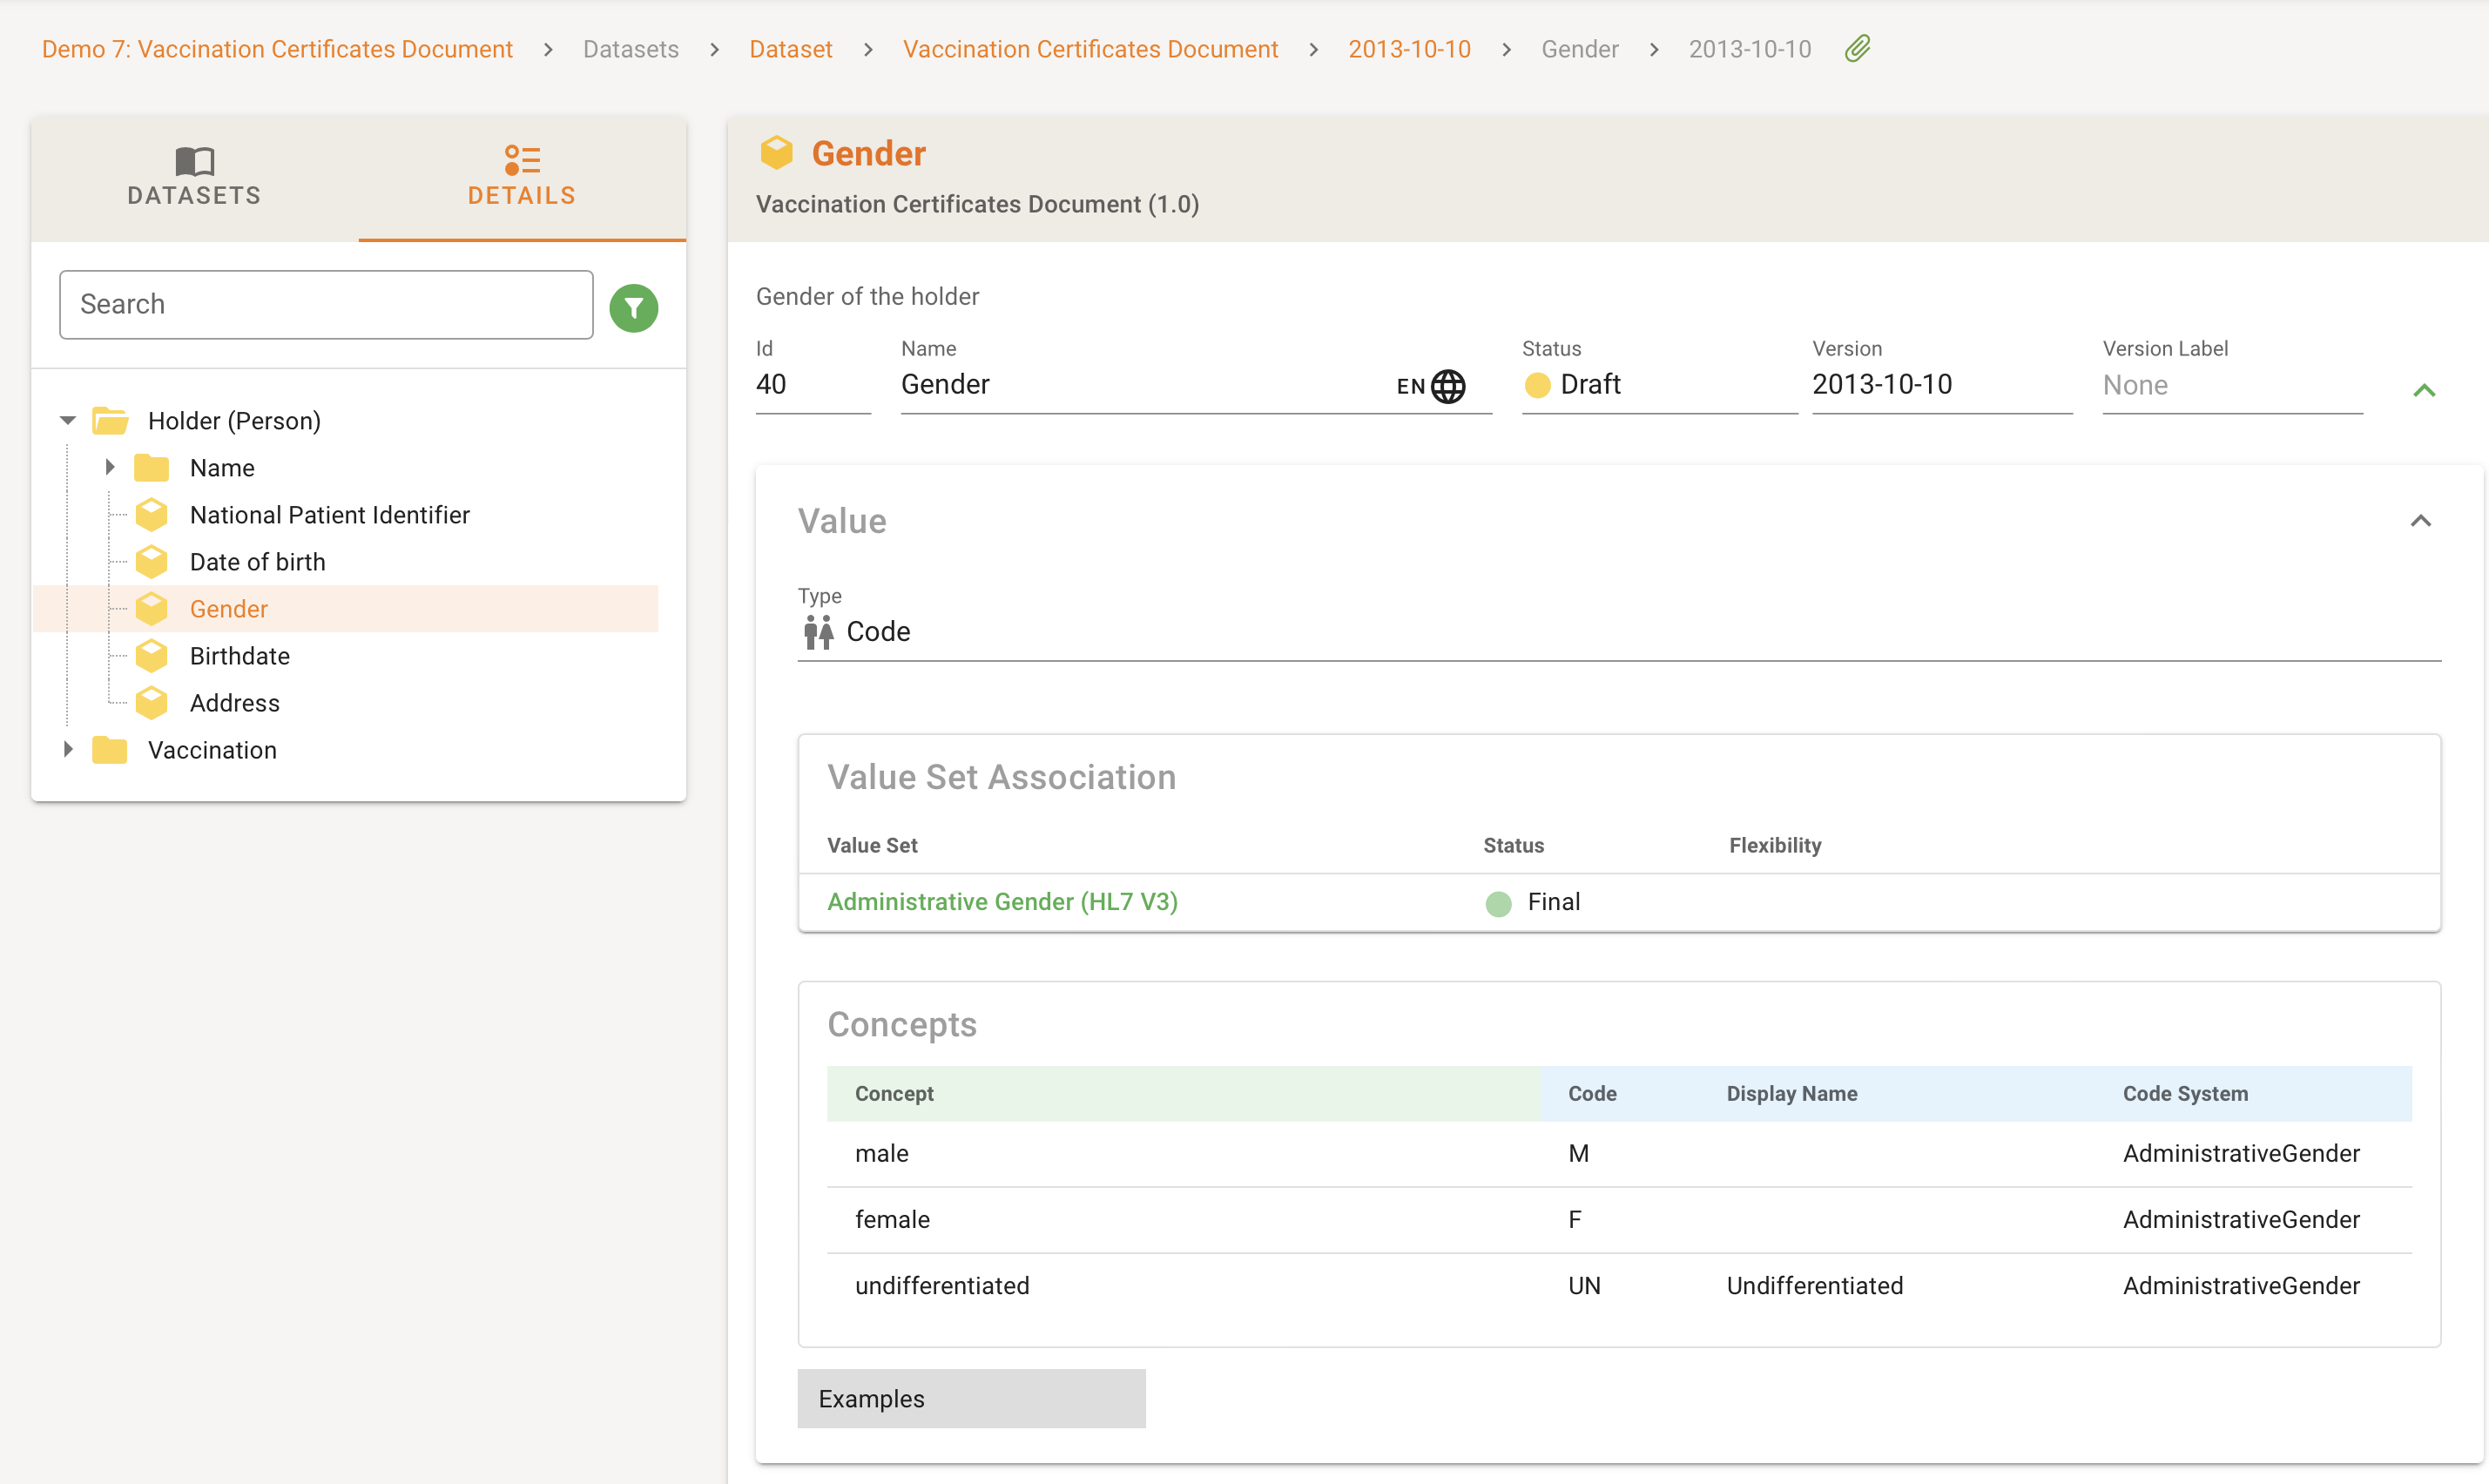Expand the Vaccination folder arrow
This screenshot has height=1484, width=2489.
click(68, 750)
